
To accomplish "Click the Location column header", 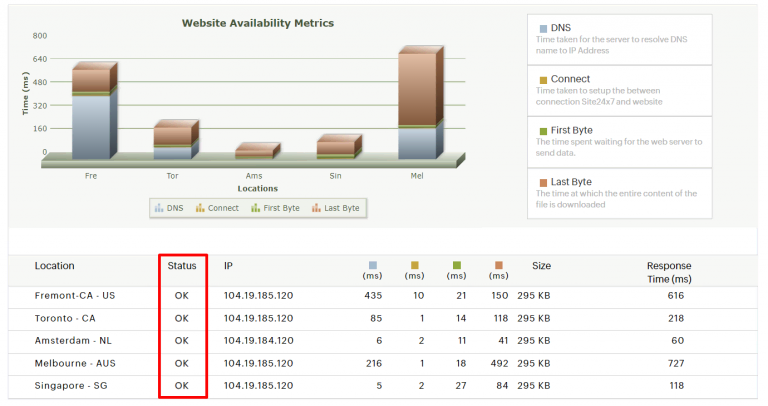I will click(x=54, y=266).
